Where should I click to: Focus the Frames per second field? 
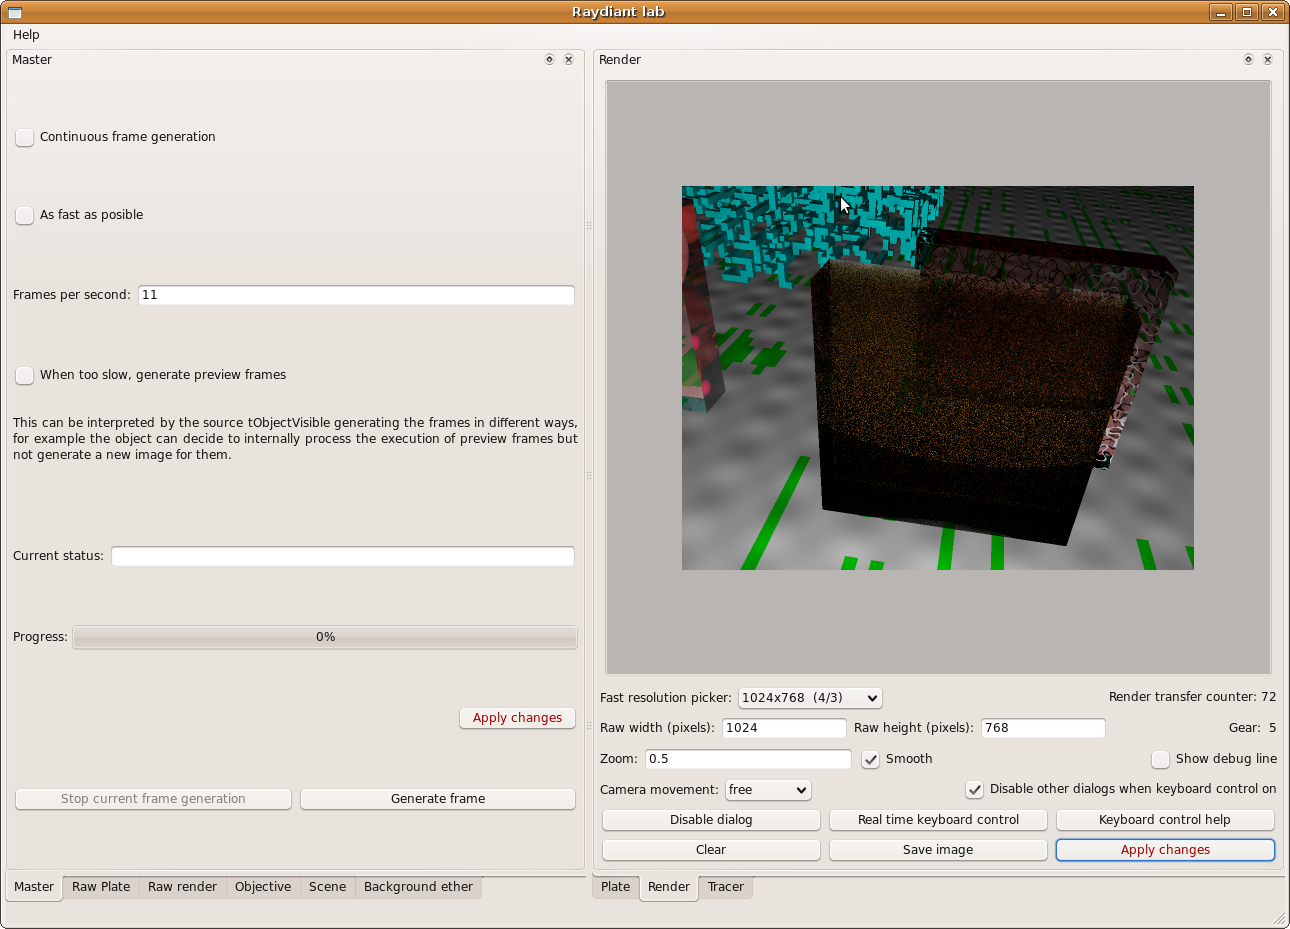click(x=356, y=295)
